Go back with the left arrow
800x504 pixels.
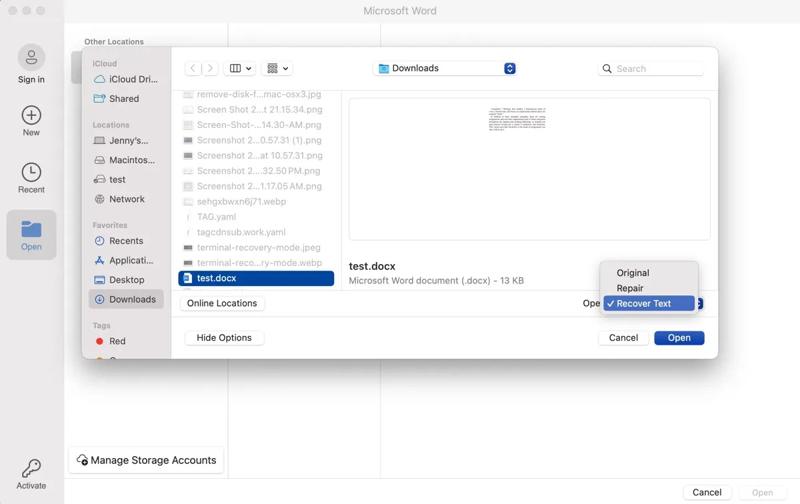(192, 68)
